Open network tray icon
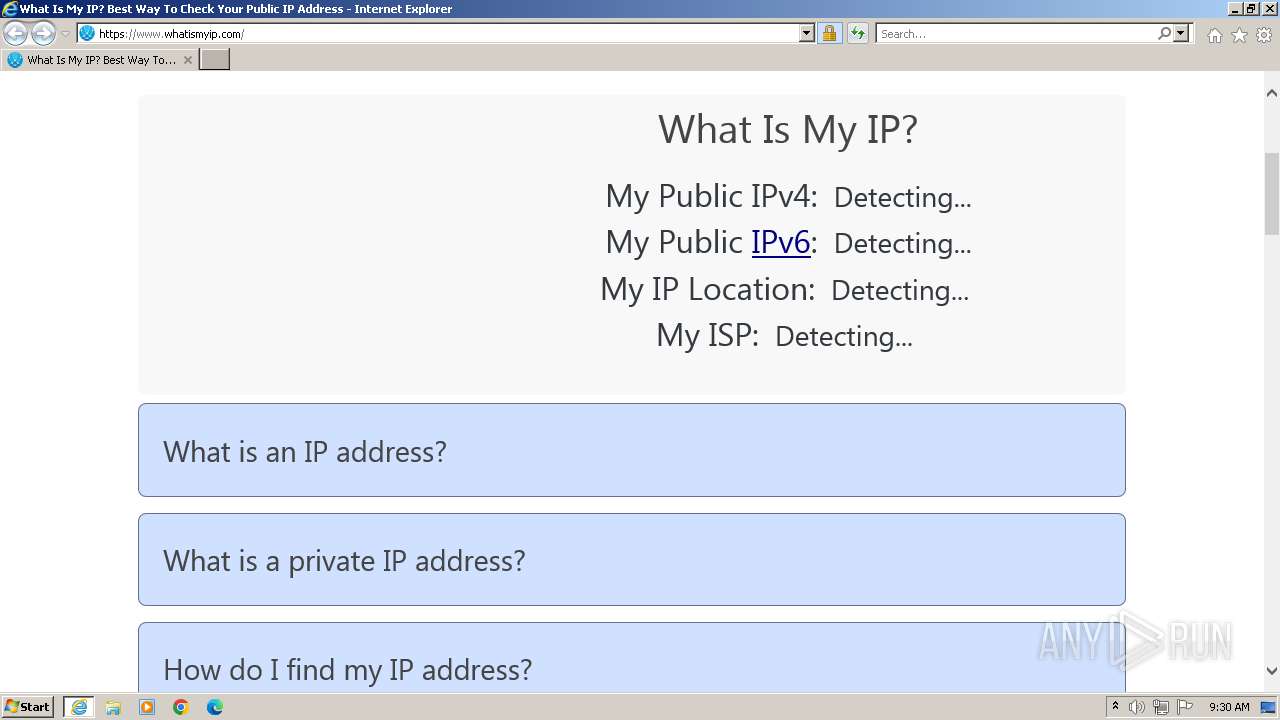1280x720 pixels. [1161, 707]
